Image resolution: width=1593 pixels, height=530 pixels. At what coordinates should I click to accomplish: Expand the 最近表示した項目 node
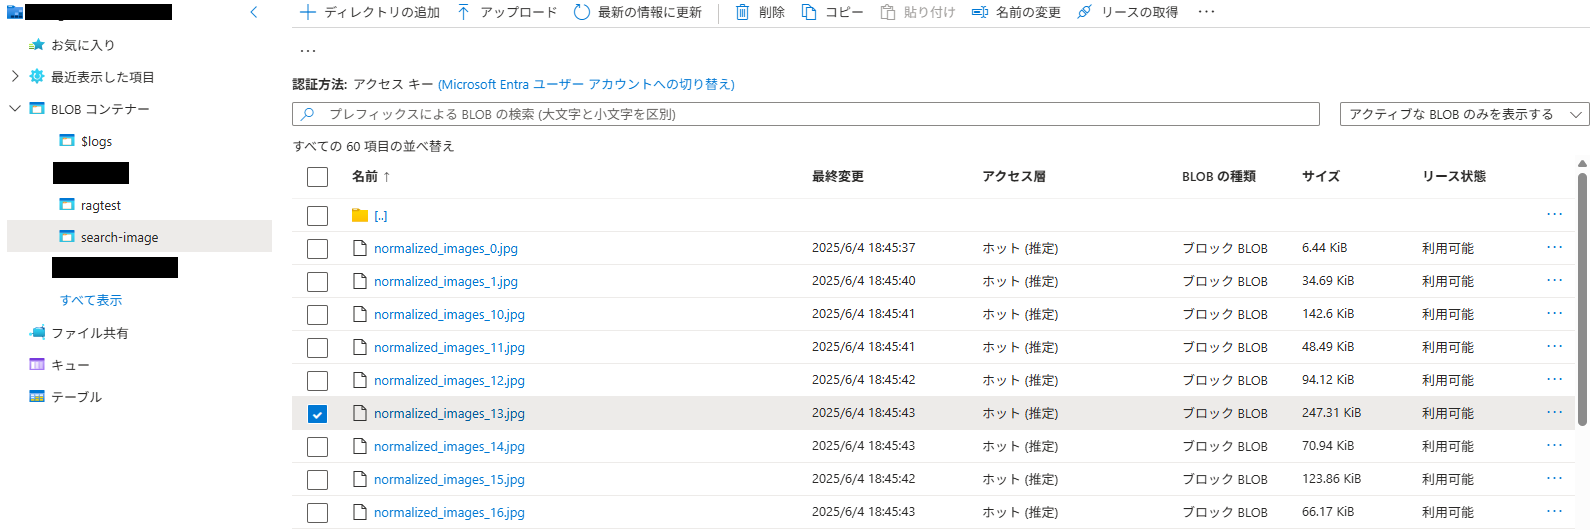pyautogui.click(x=15, y=76)
